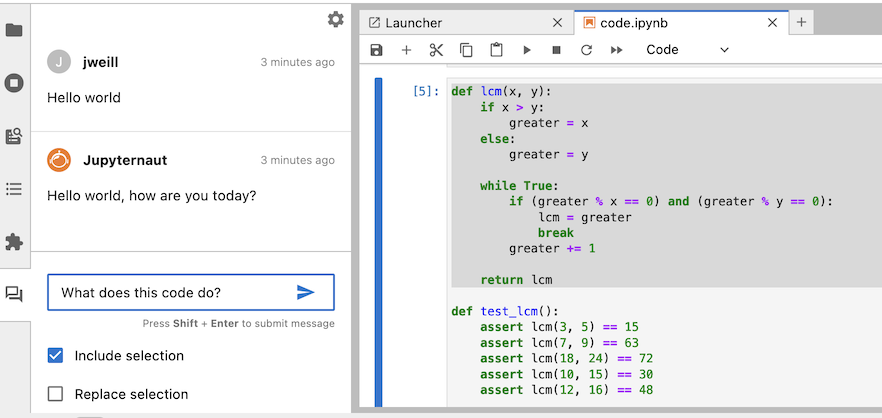Screen dimensions: 882x418
Task: Click the 'lcm = greater' line
Action: tap(584, 217)
